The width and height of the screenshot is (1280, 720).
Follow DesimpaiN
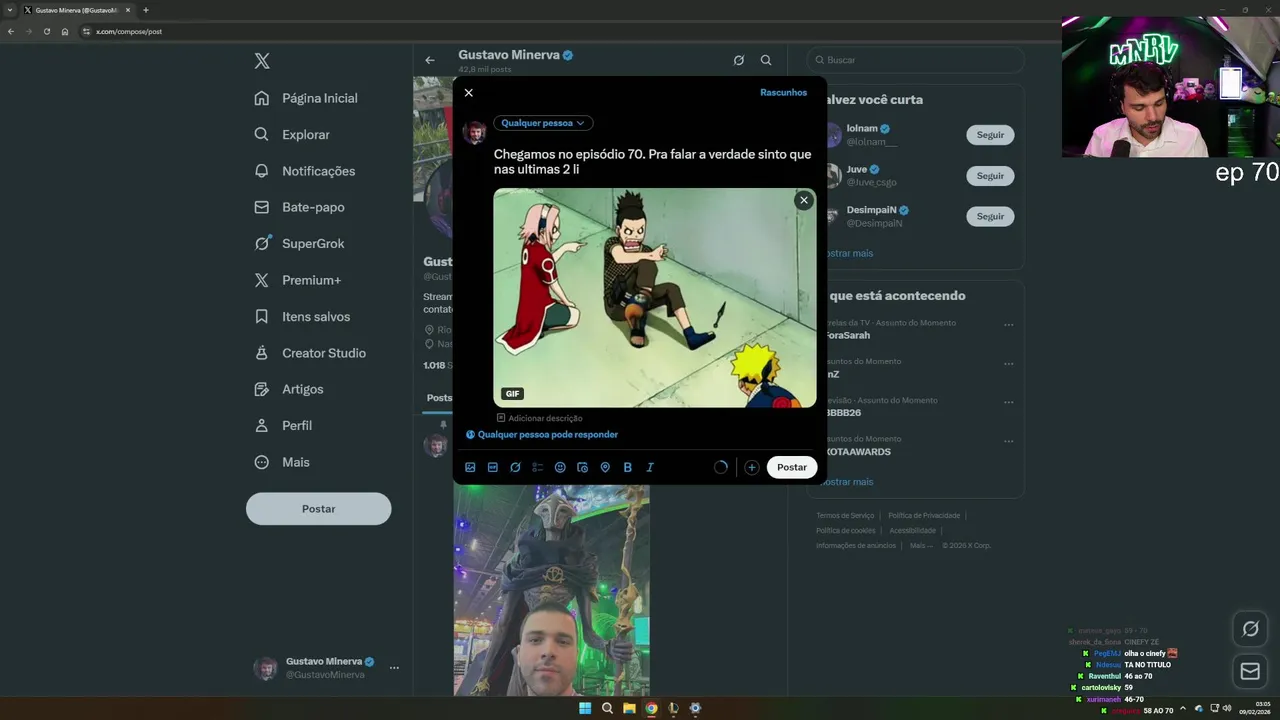tap(990, 216)
